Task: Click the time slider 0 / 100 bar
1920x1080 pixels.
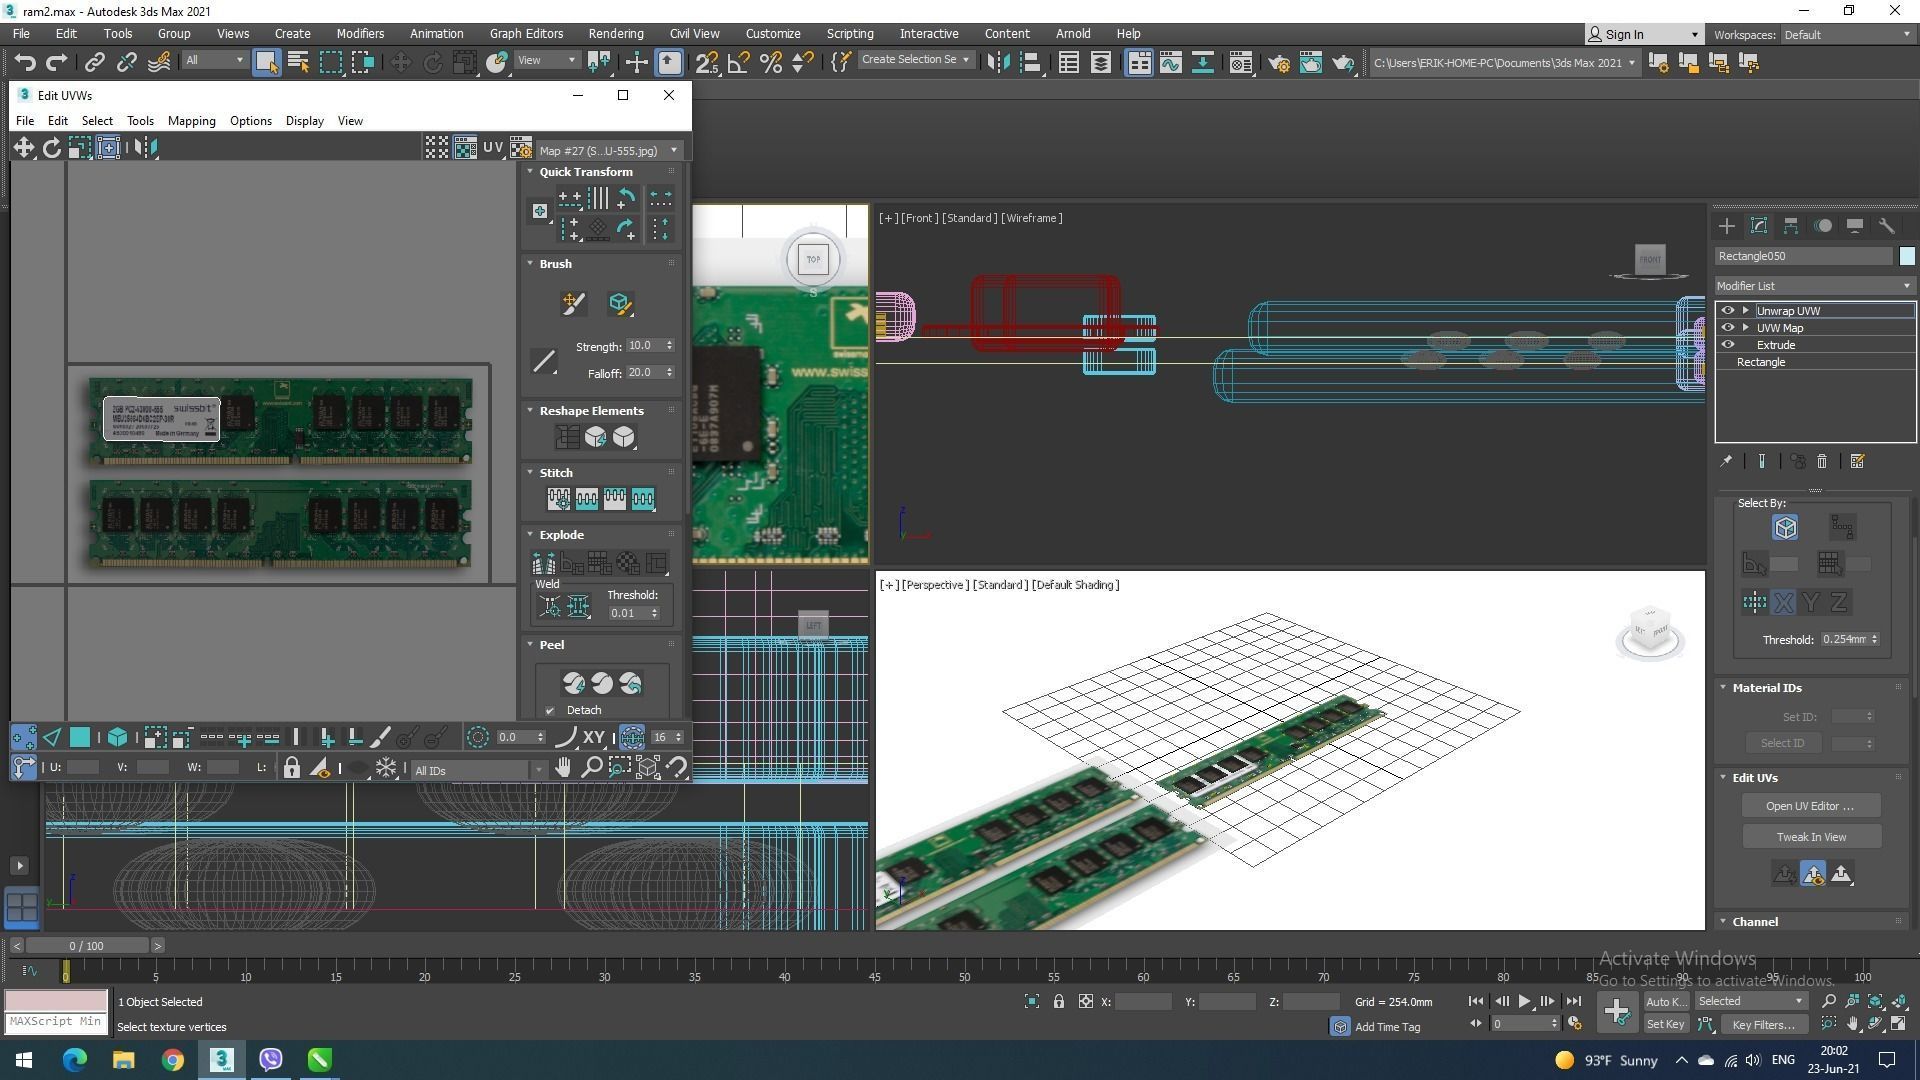Action: coord(87,946)
